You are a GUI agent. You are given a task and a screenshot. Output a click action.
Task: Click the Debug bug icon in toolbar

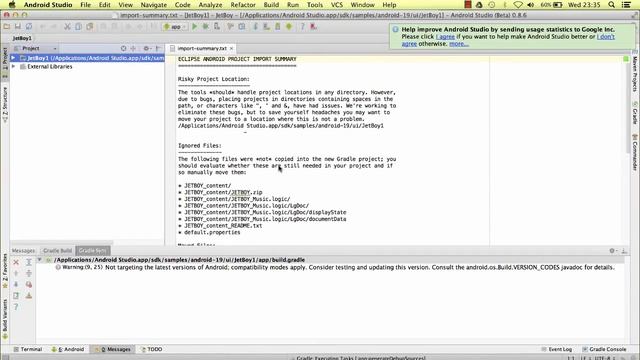(x=205, y=27)
